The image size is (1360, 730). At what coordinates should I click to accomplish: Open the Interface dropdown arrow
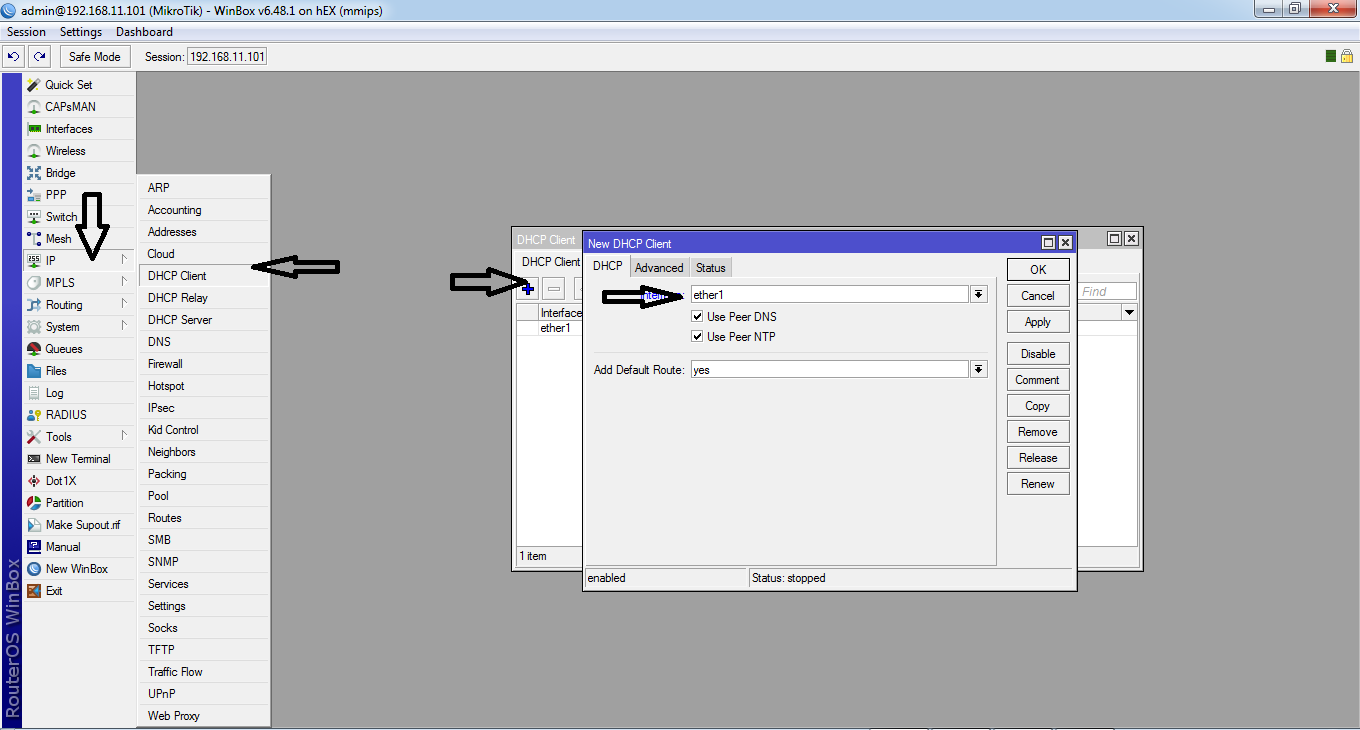point(979,294)
